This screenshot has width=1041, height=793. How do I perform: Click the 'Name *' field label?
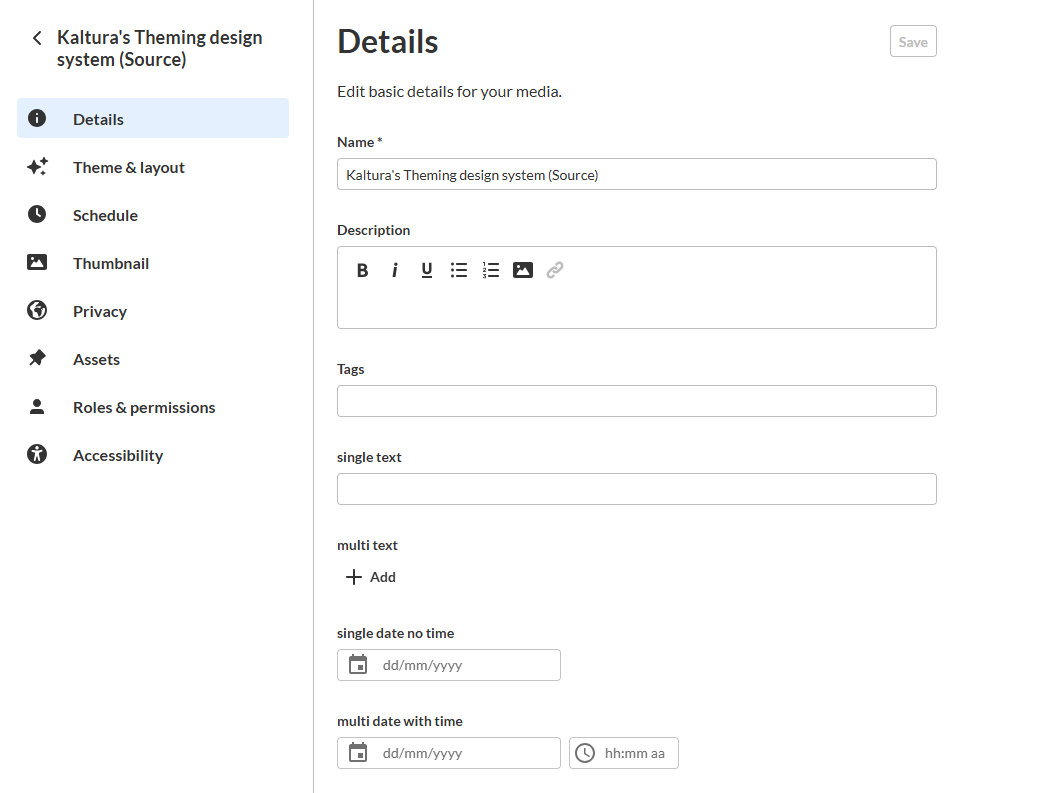360,142
